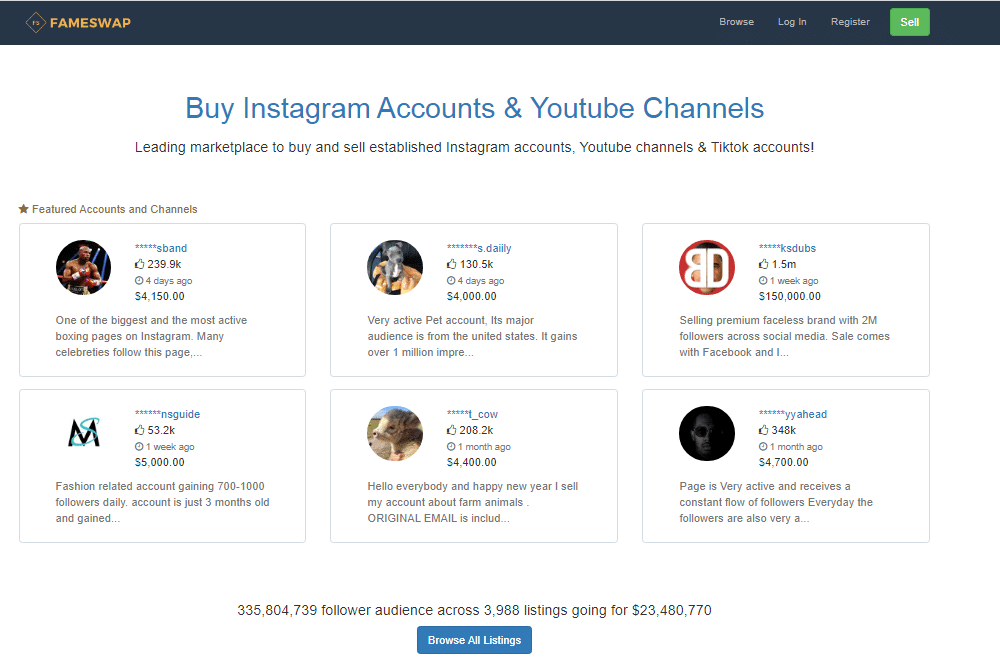1000x670 pixels.
Task: Click thumbs-up icon next to 348k
Action: coord(763,430)
